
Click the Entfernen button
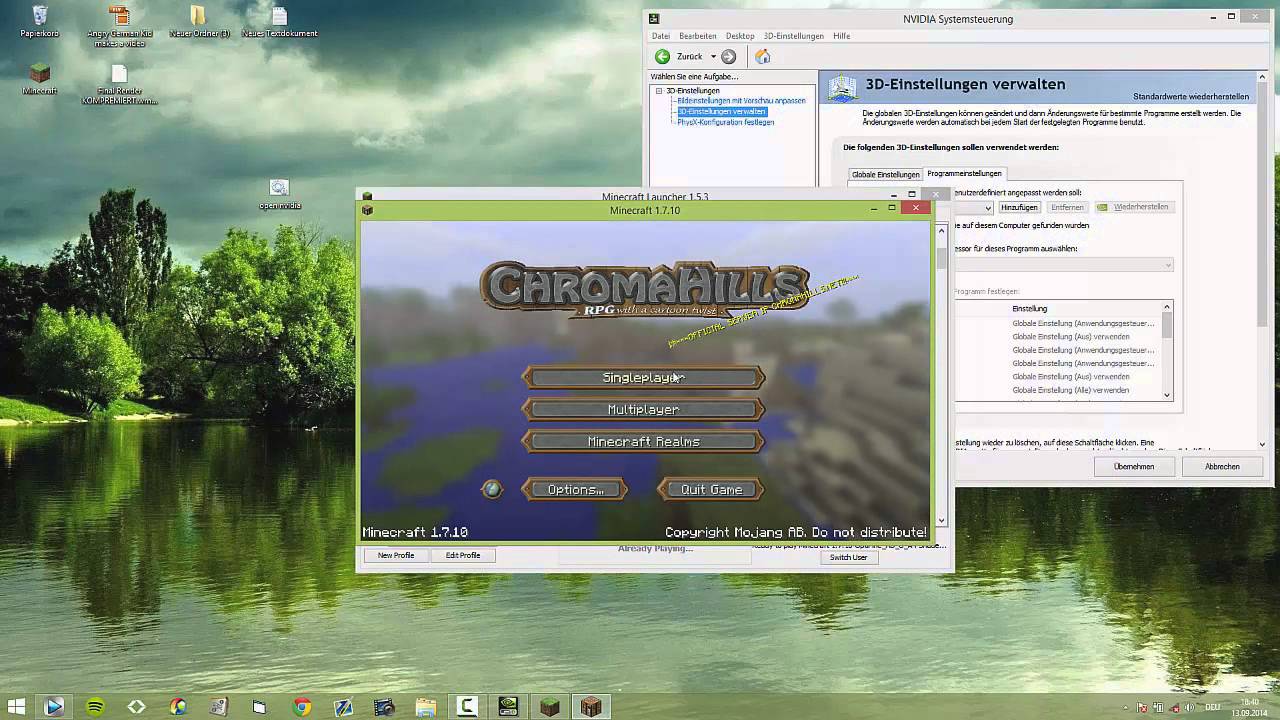[1067, 207]
